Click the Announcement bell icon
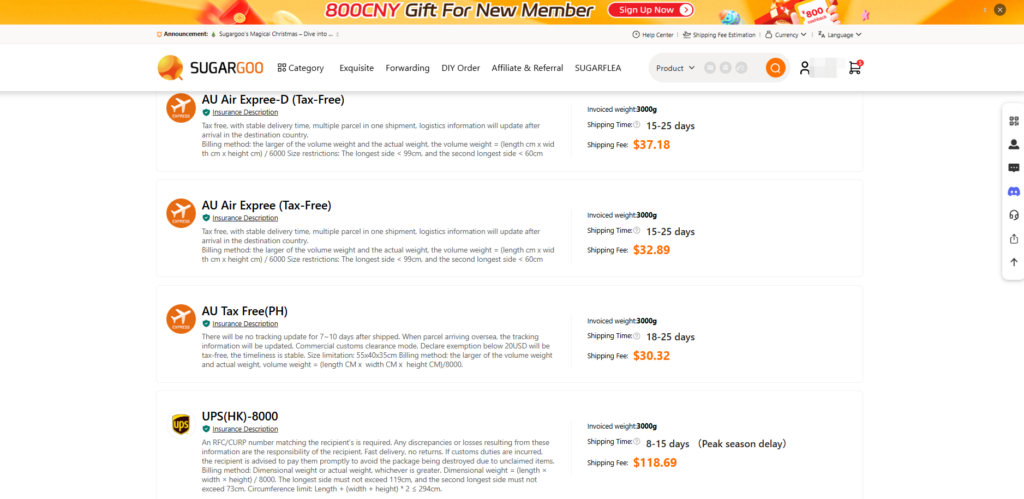 [x=159, y=34]
